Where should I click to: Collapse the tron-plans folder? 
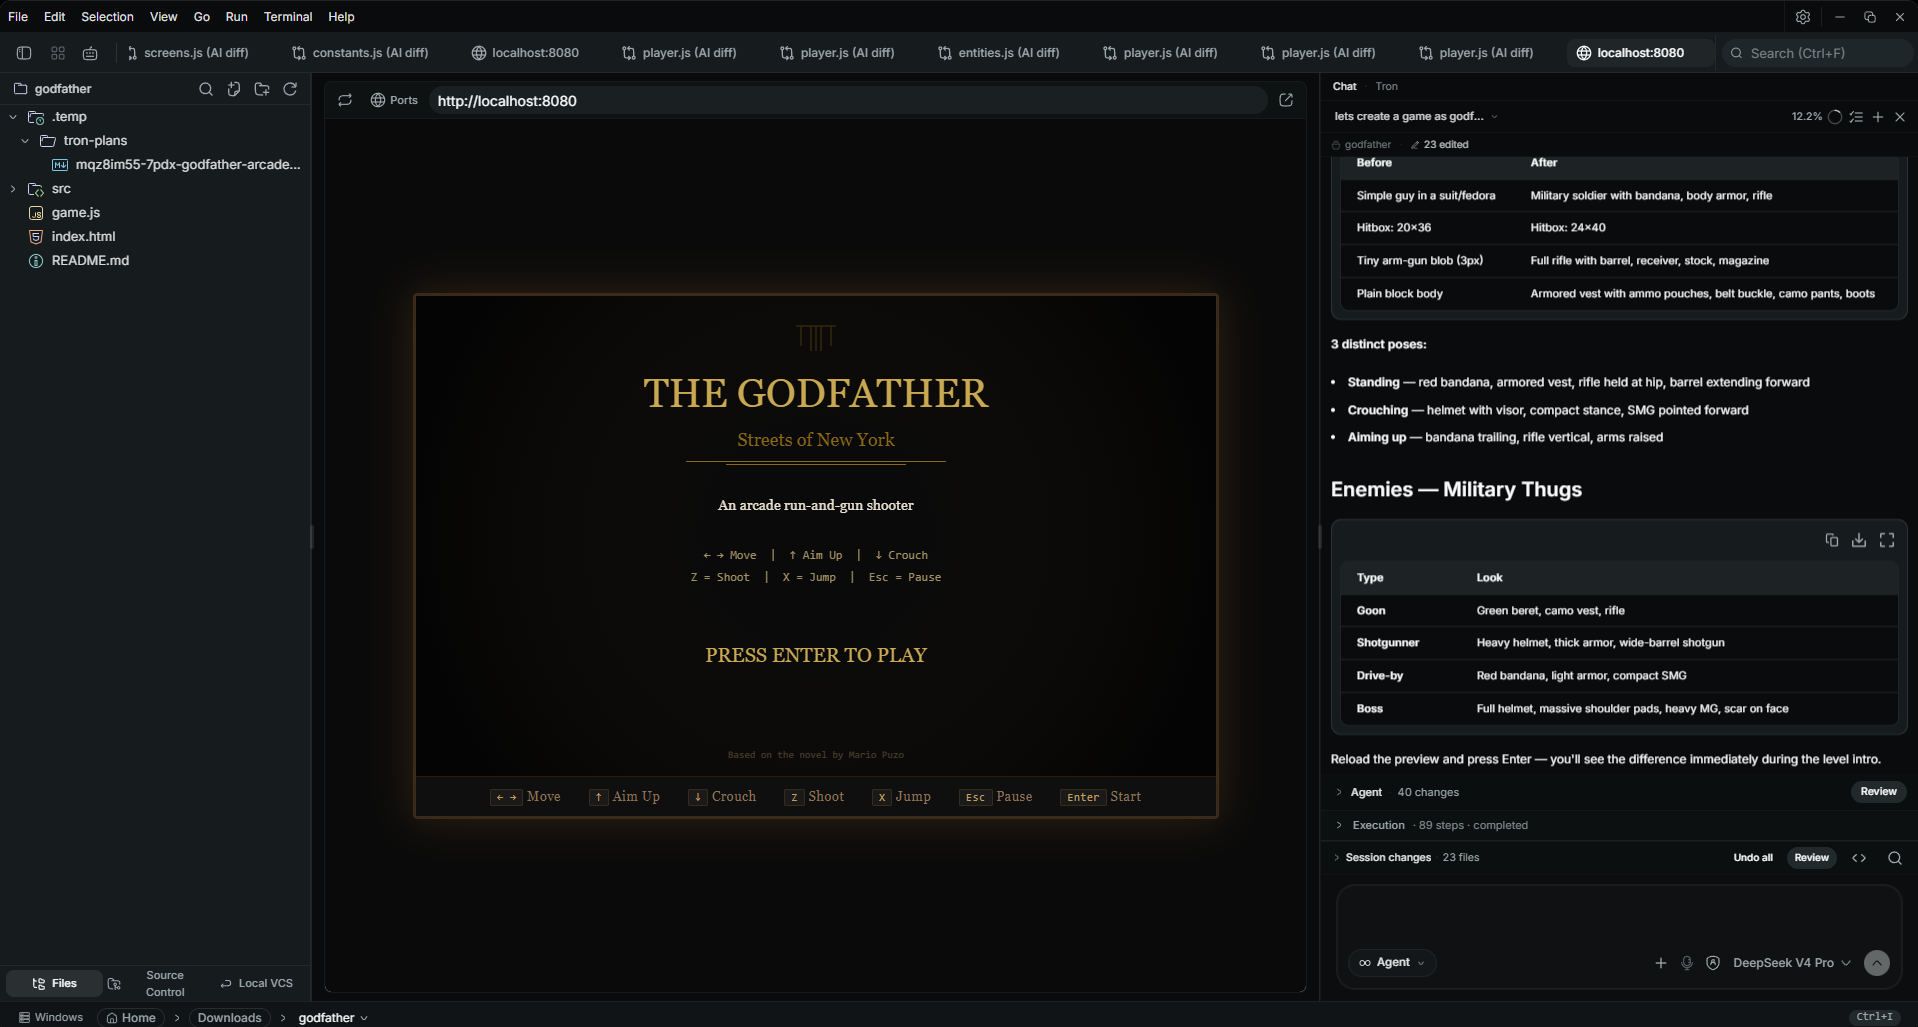pos(25,141)
